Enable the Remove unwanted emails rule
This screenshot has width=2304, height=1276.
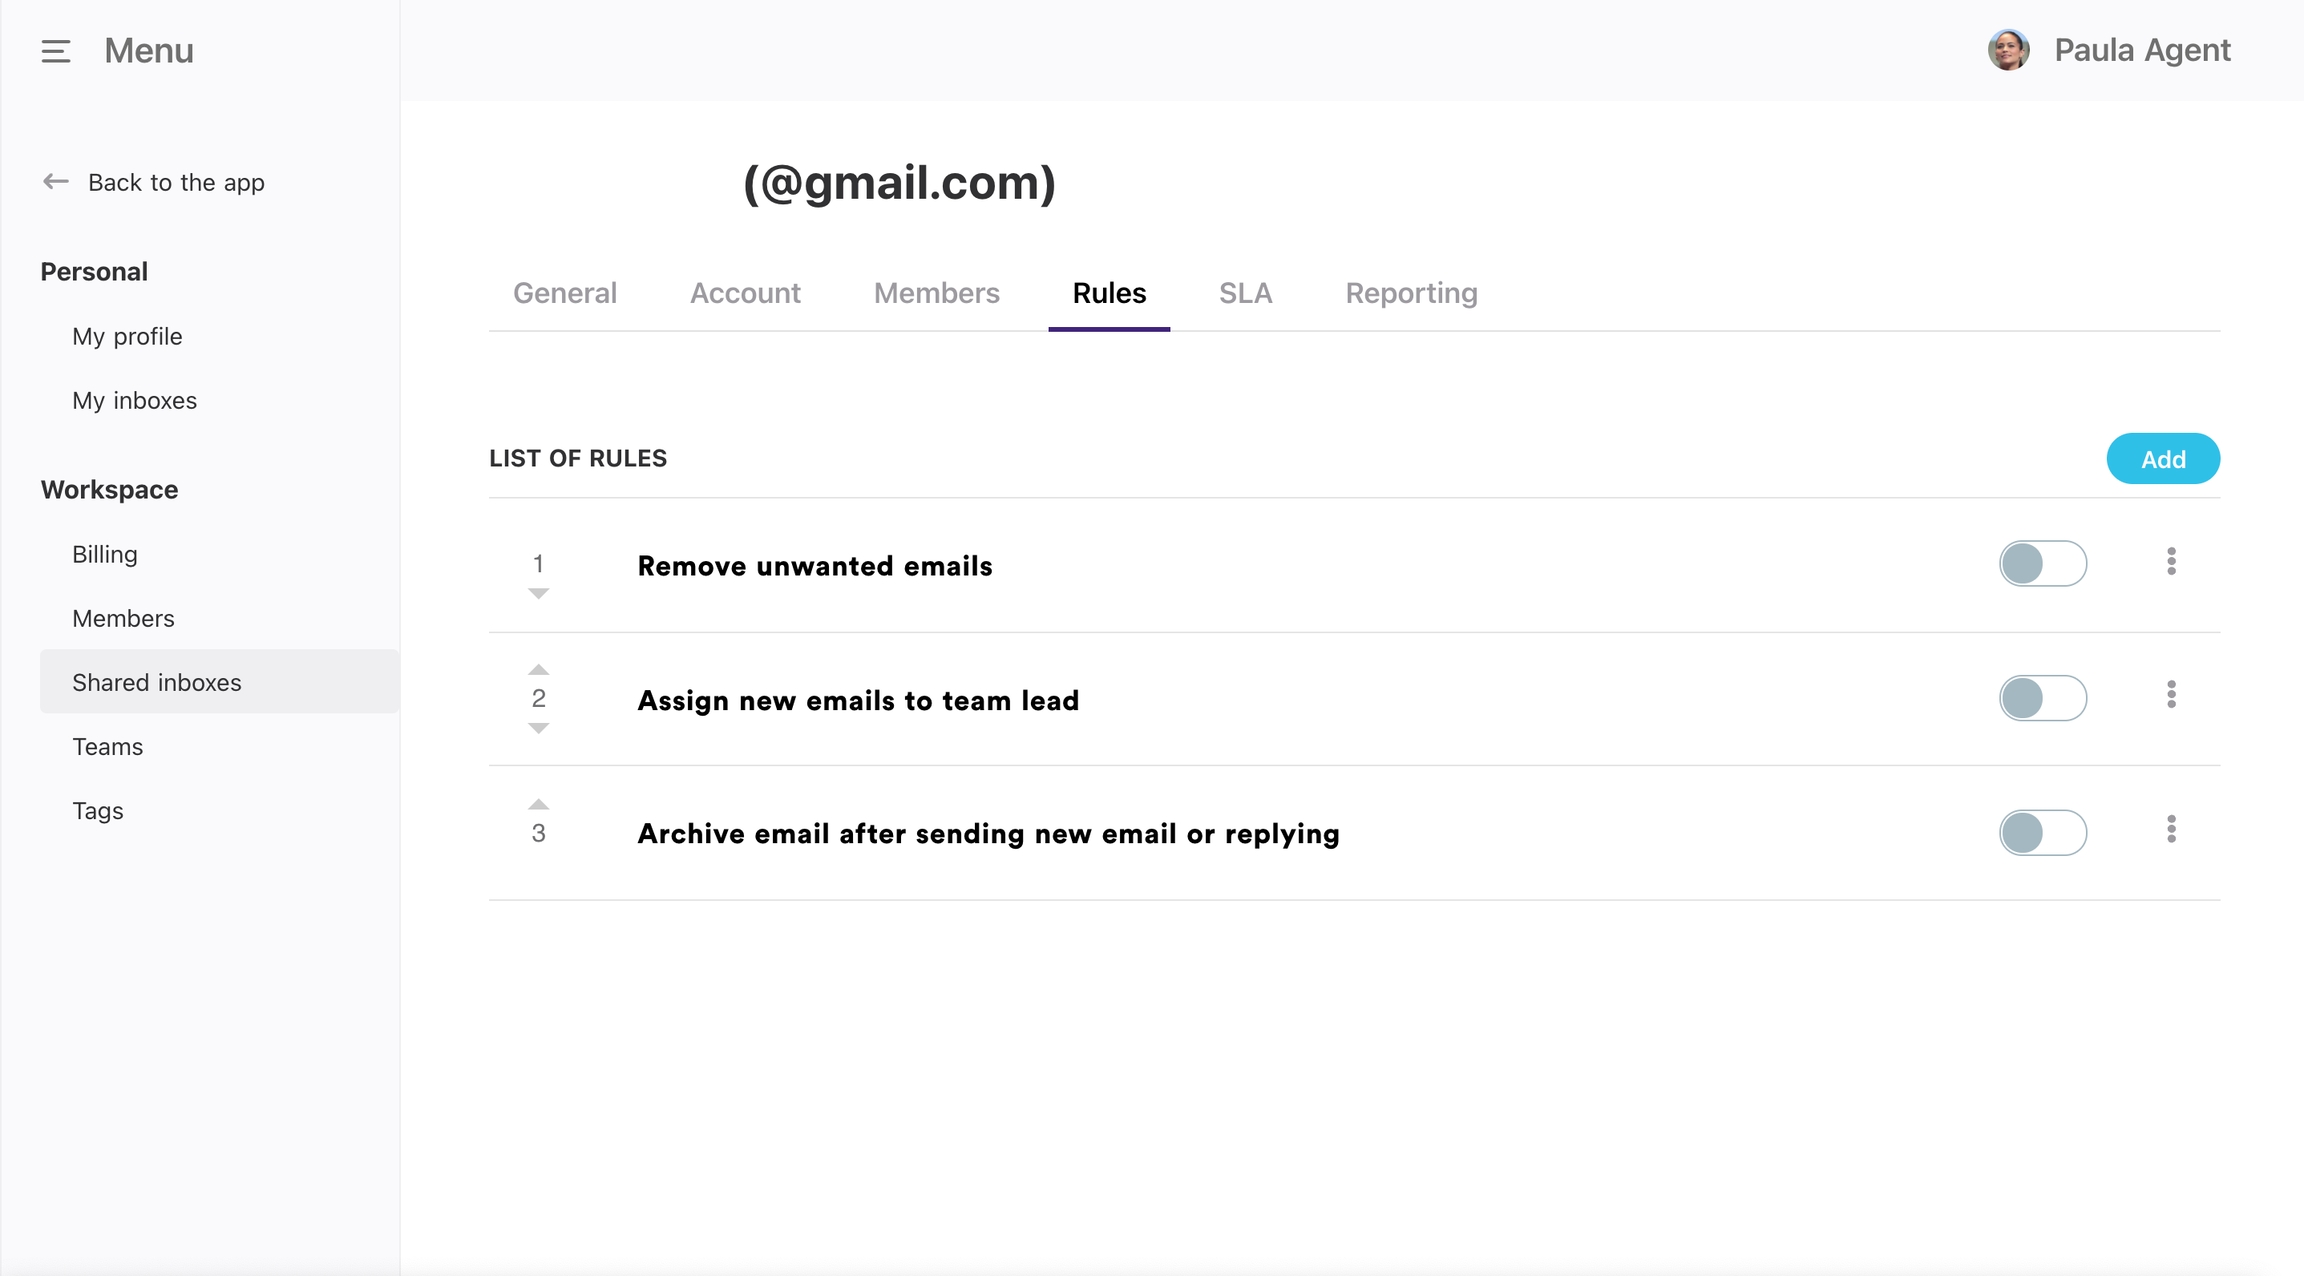[2042, 564]
